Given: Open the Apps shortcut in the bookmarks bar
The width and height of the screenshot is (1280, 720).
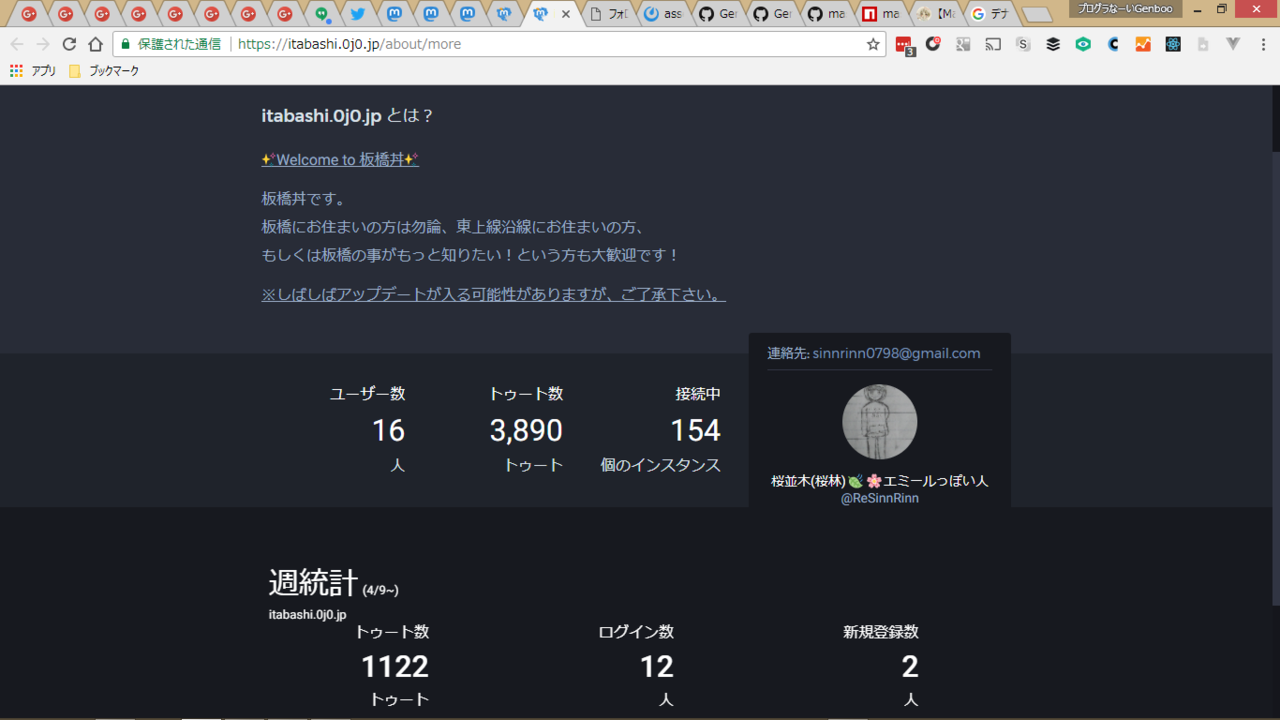Looking at the screenshot, I should tap(33, 71).
